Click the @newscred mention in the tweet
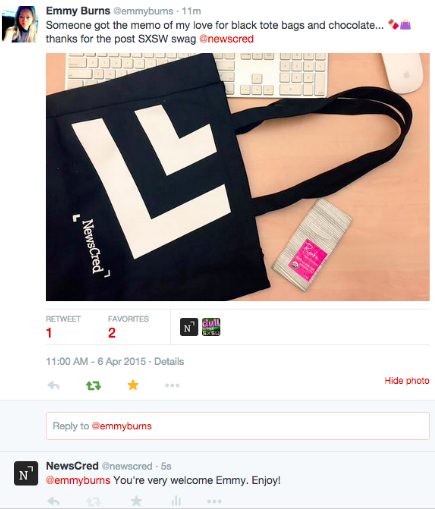This screenshot has height=509, width=435. tap(226, 39)
